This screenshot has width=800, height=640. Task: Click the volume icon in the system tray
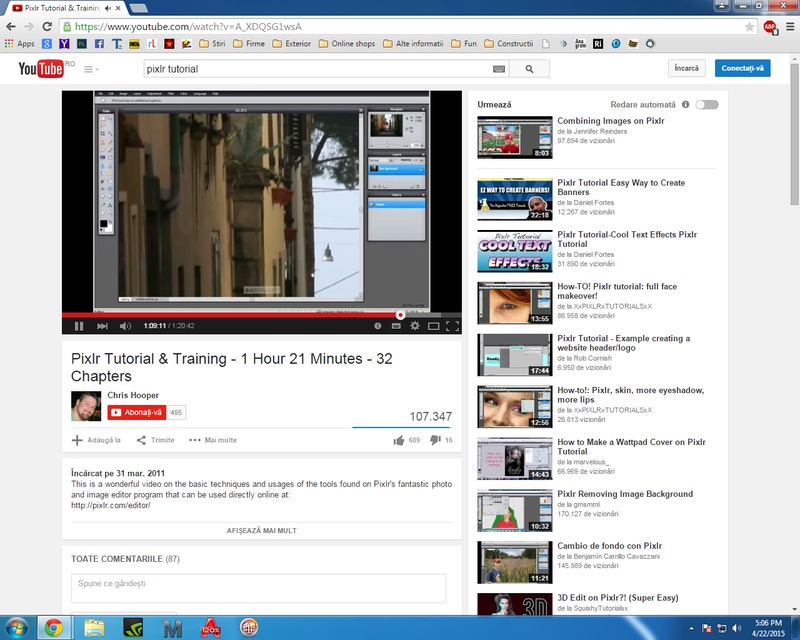736,628
